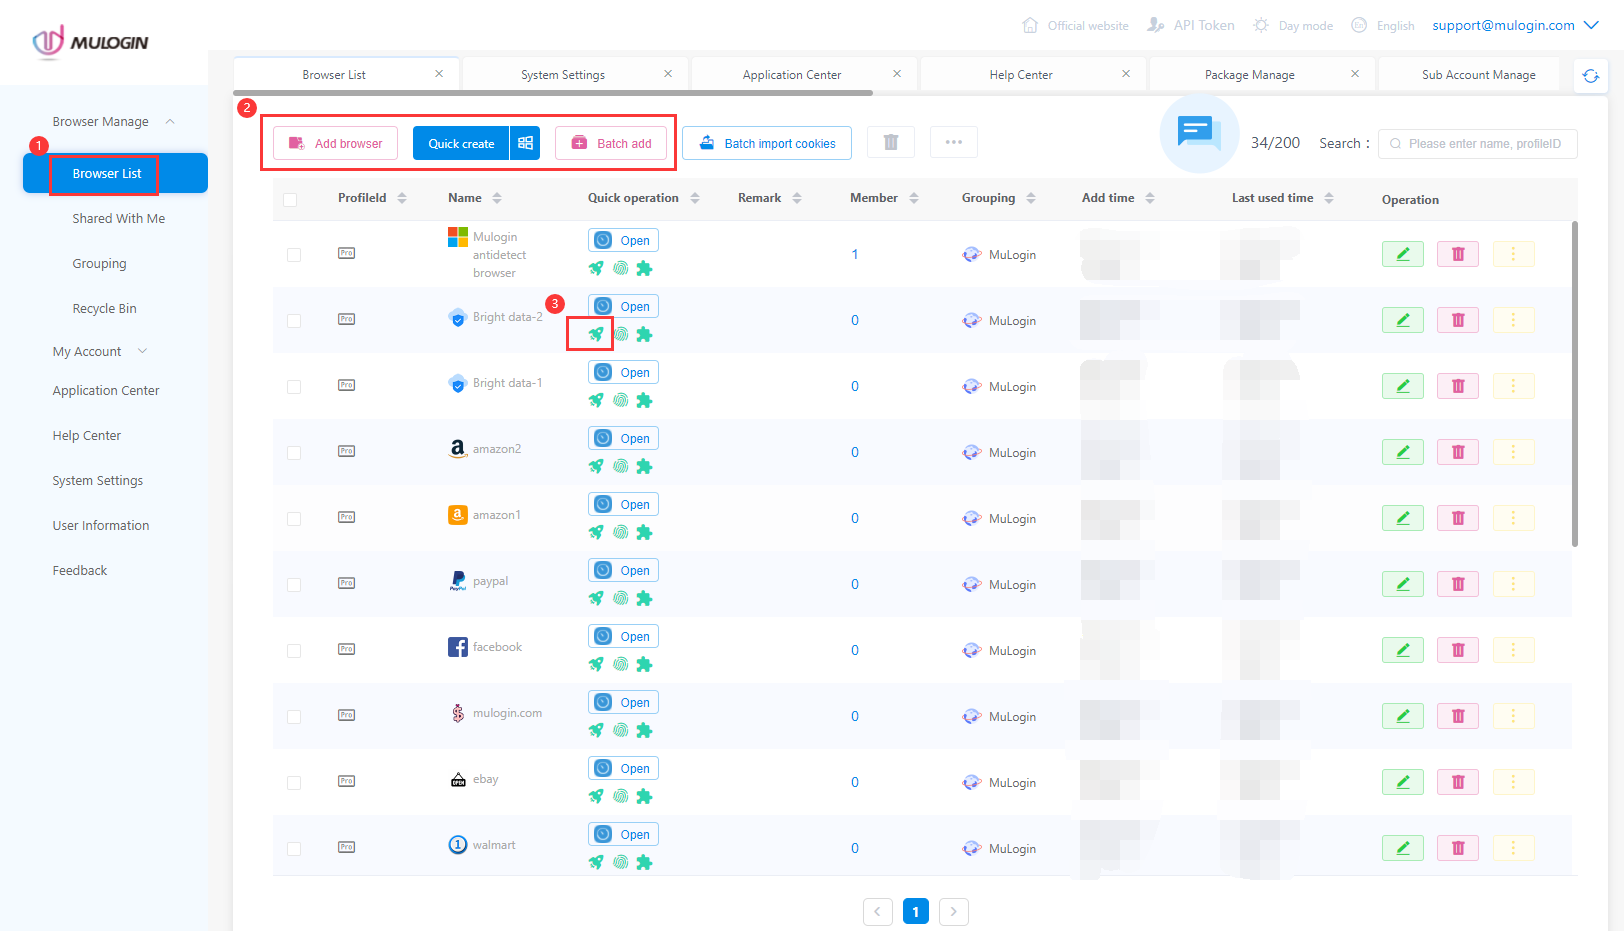Click the refresh icon near the tab bar

tap(1590, 74)
